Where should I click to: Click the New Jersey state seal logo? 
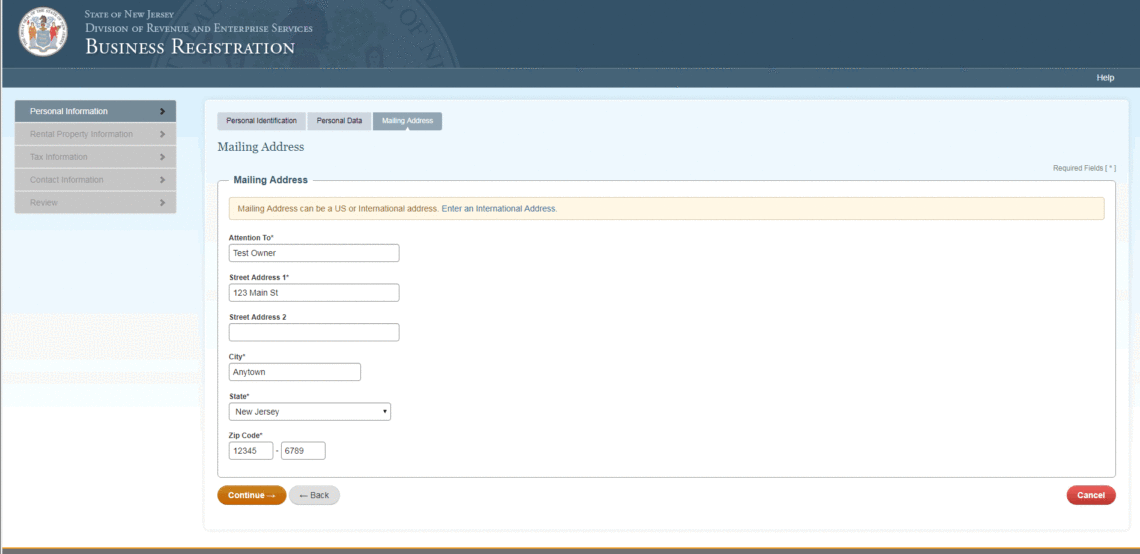tap(43, 31)
